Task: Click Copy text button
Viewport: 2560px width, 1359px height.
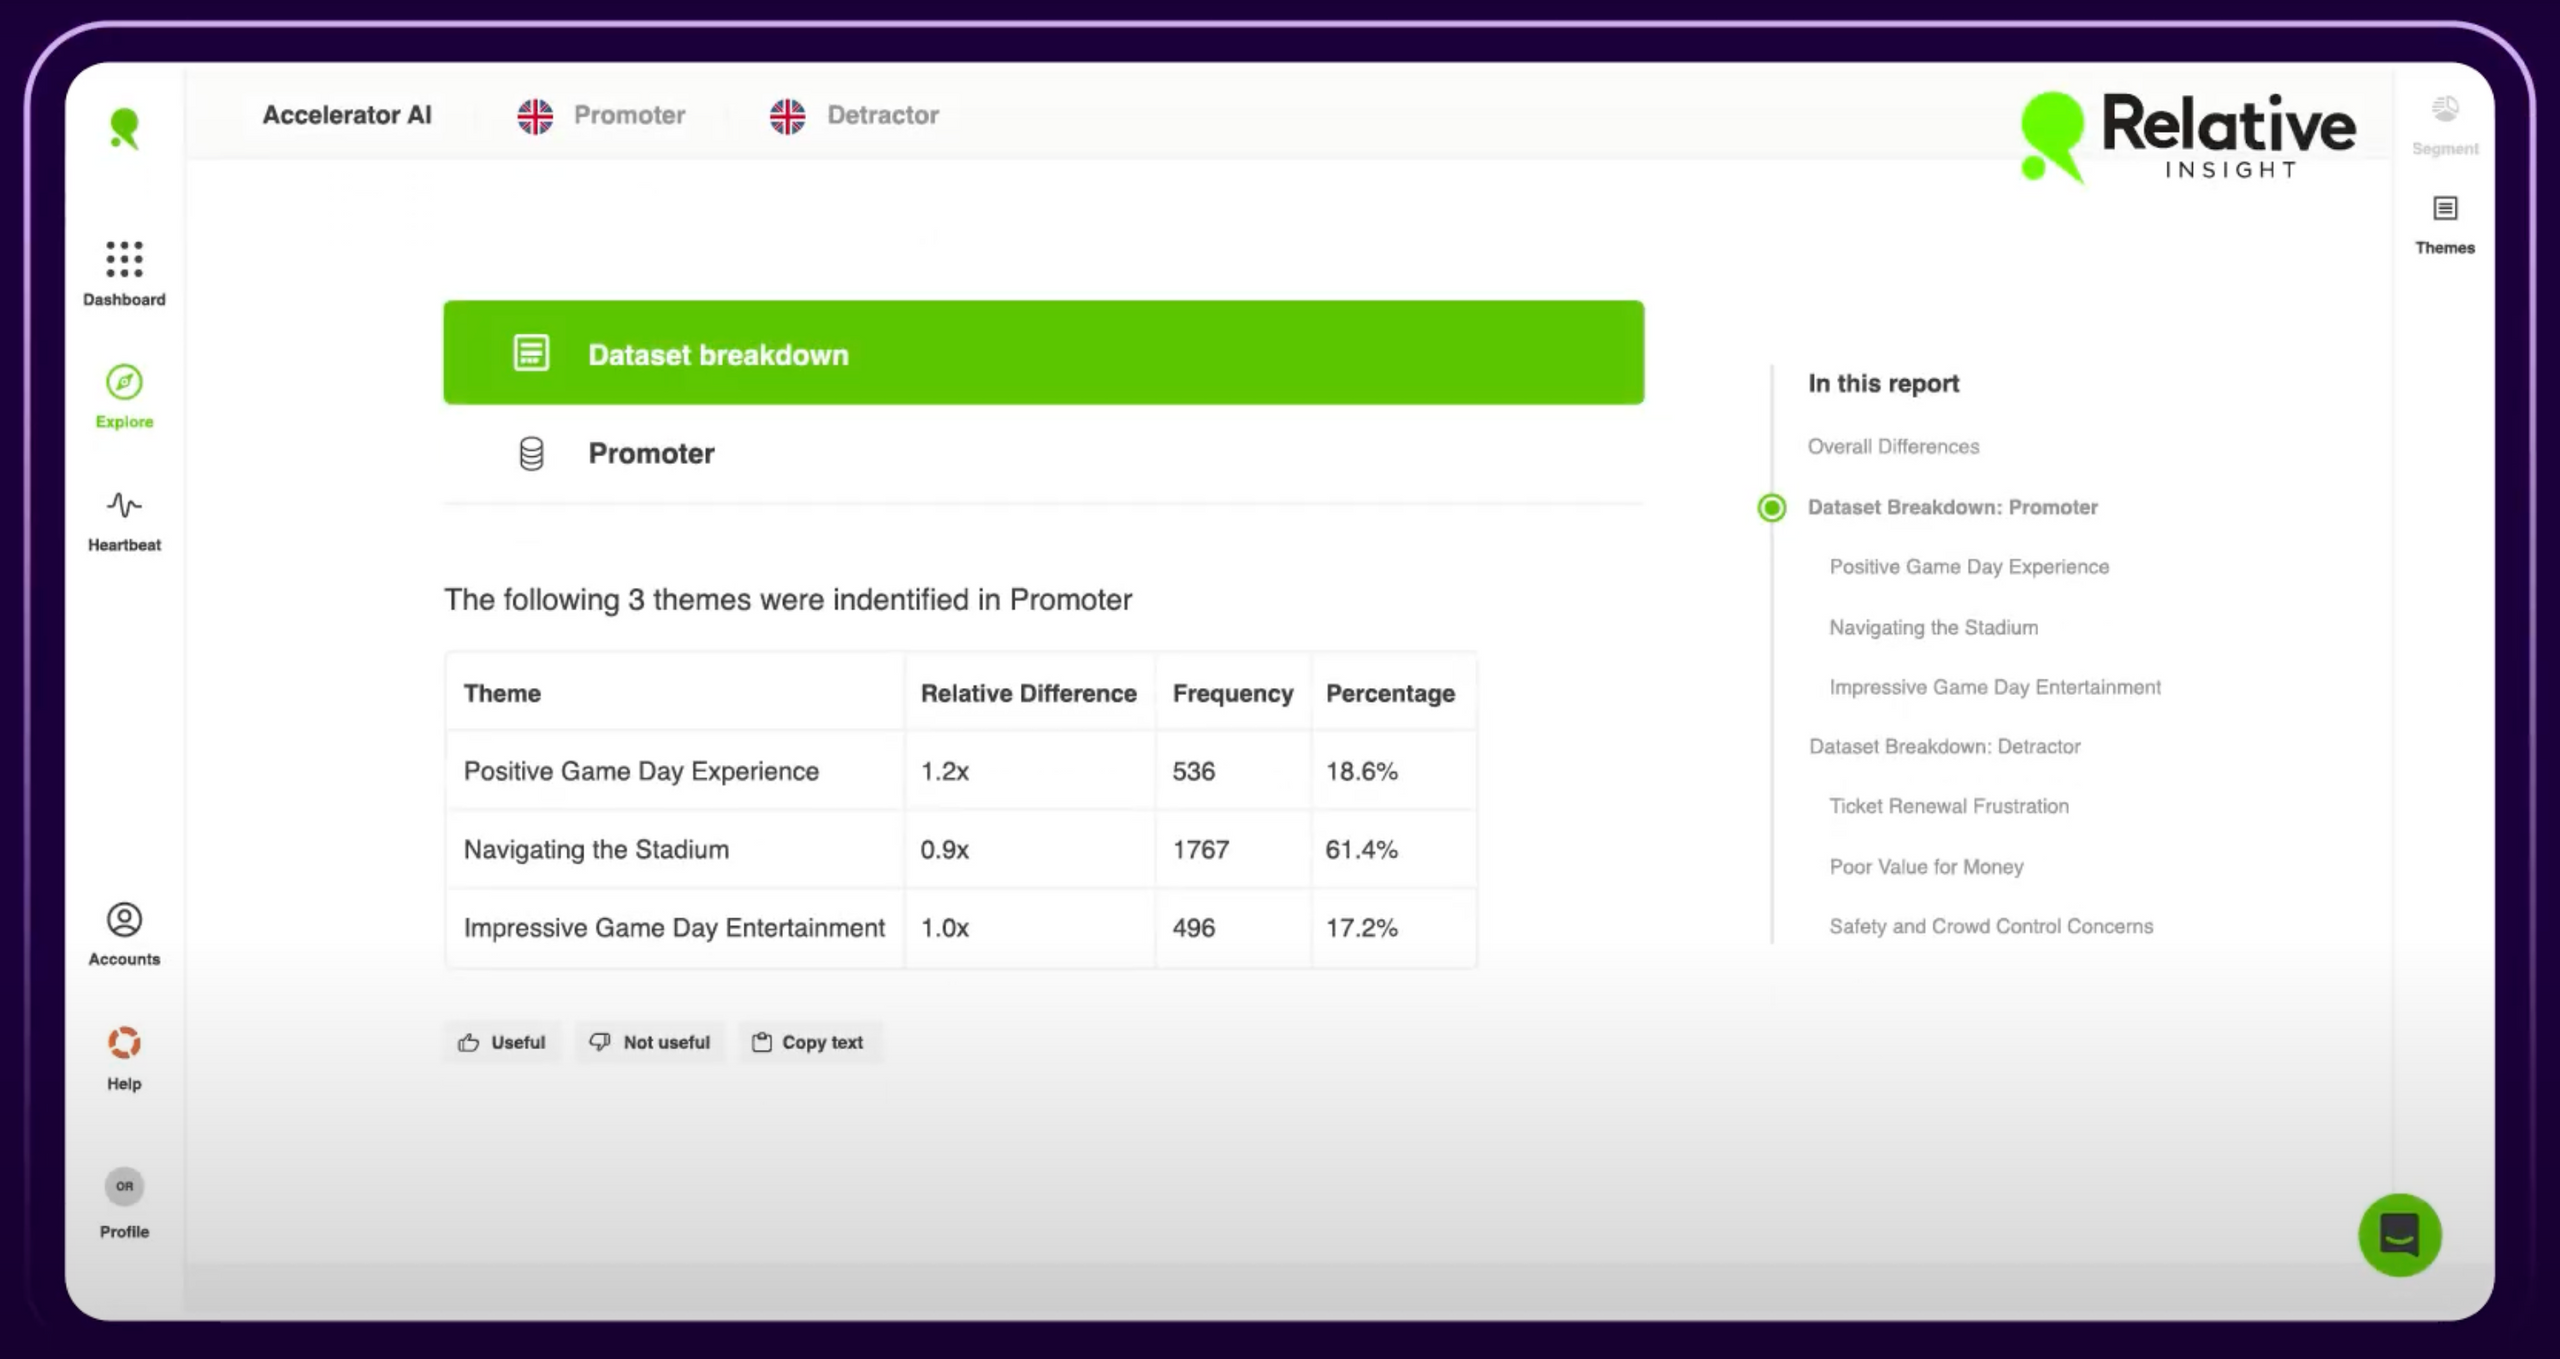Action: pos(809,1043)
